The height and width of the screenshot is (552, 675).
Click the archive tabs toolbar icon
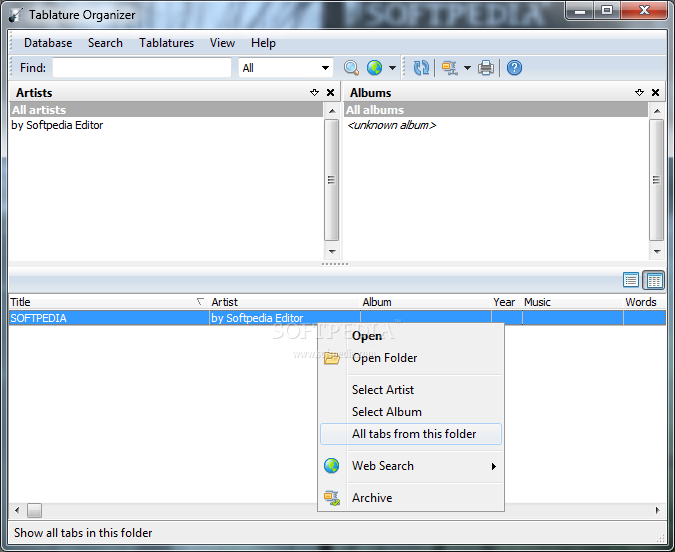tap(450, 68)
